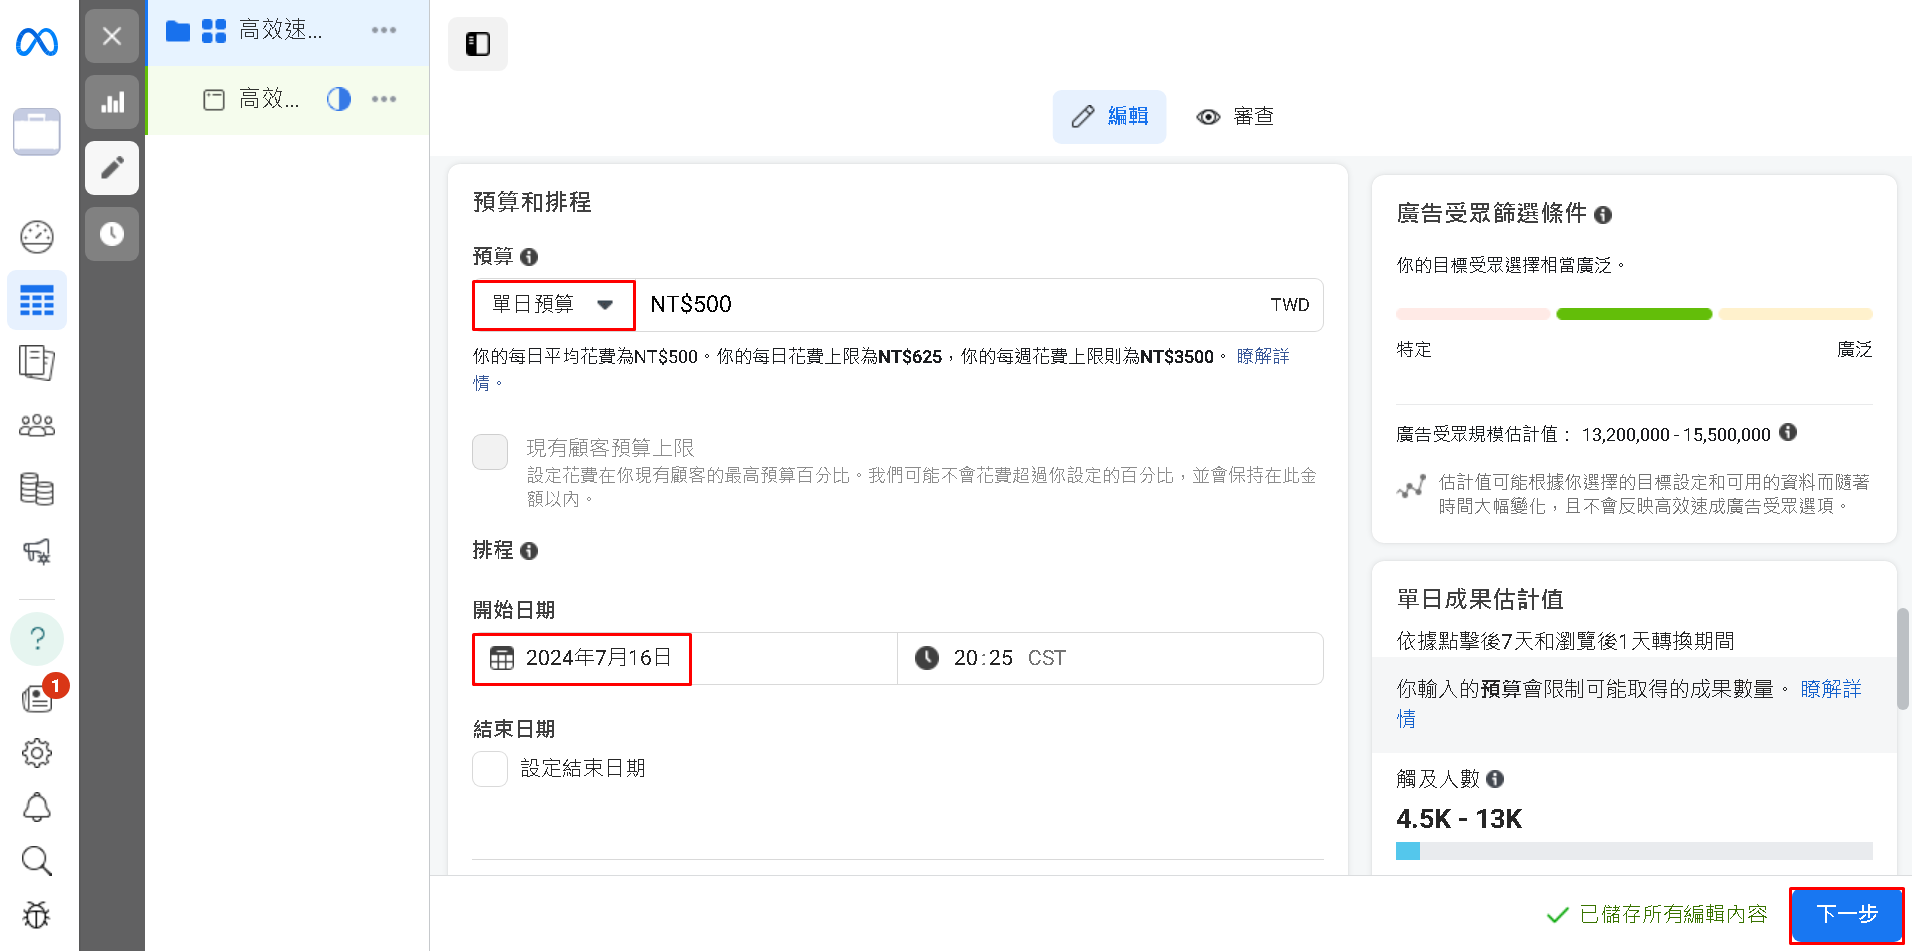Click the 已儲存所有編輯內容 saved status

point(1657,914)
